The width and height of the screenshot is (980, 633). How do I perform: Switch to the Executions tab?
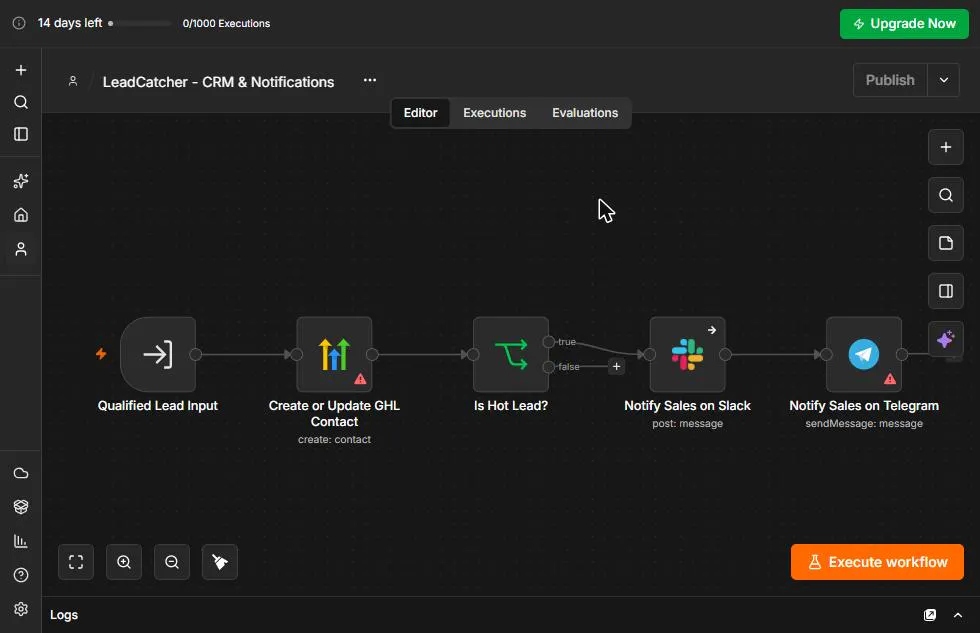pyautogui.click(x=494, y=113)
